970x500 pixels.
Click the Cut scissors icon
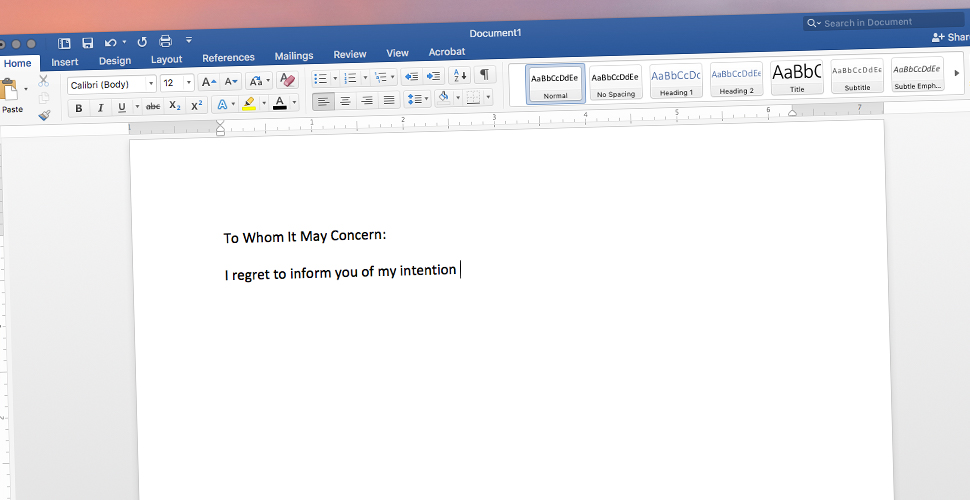click(44, 81)
